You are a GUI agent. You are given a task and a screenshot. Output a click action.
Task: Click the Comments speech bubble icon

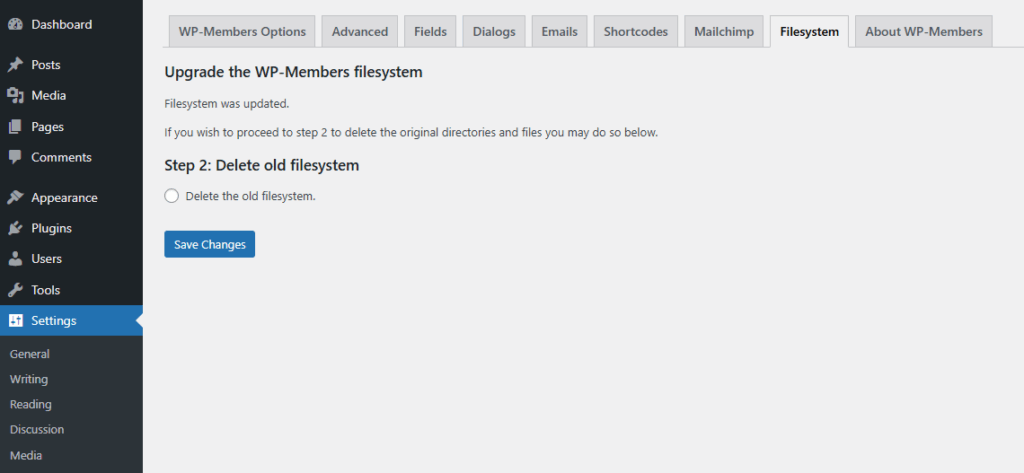[x=15, y=158]
